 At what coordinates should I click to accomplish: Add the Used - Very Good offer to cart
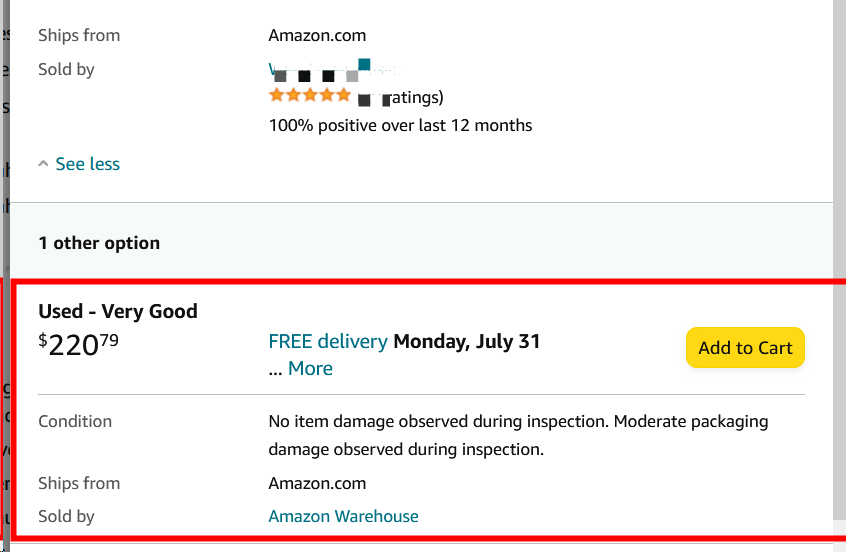[x=745, y=348]
